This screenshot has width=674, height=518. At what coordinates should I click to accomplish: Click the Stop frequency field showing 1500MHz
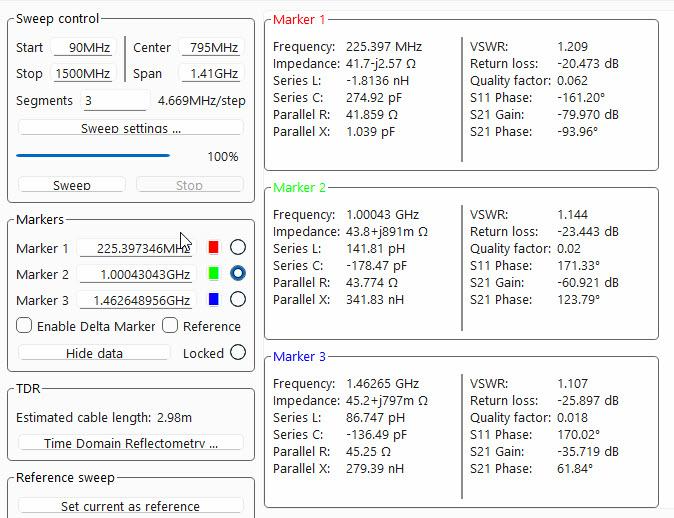[83, 74]
